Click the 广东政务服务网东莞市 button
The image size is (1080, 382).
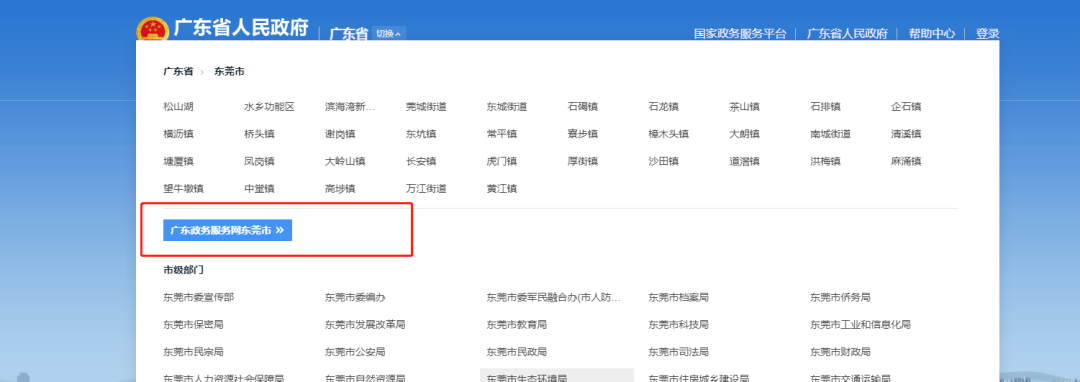point(227,231)
